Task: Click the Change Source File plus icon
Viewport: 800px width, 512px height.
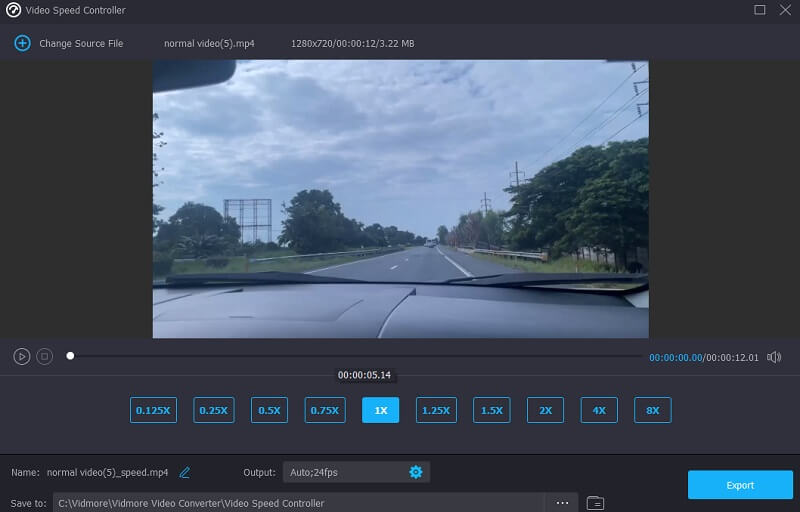Action: (22, 43)
